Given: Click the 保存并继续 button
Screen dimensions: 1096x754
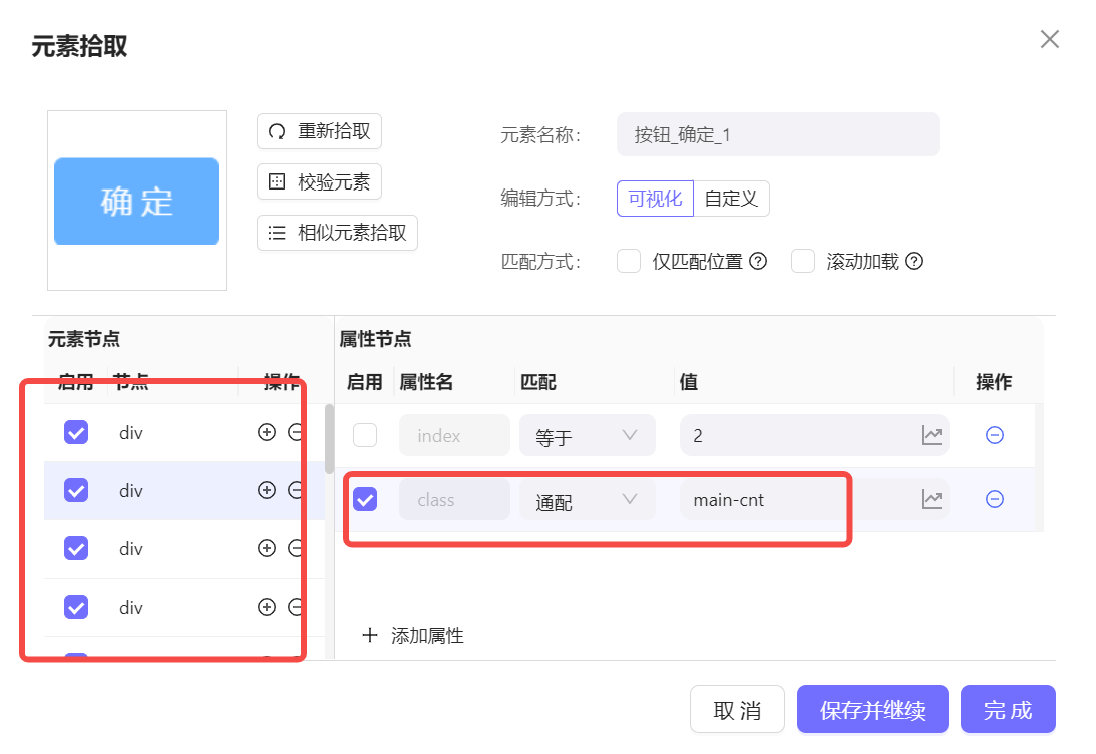Looking at the screenshot, I should 872,709.
